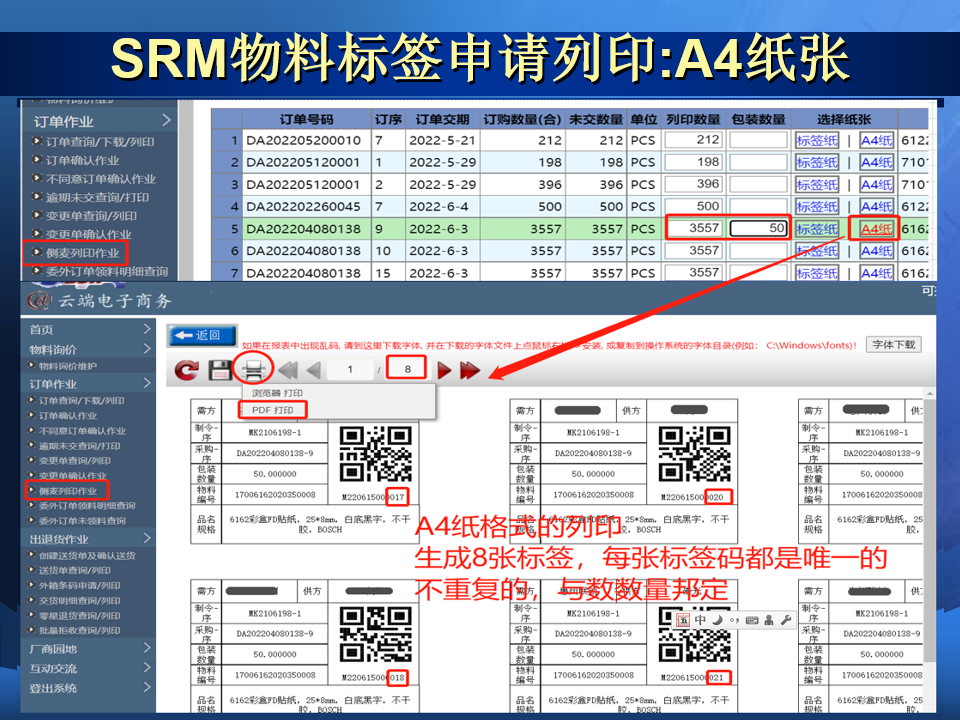Open 物料询价维护 in the sidebar

point(67,366)
